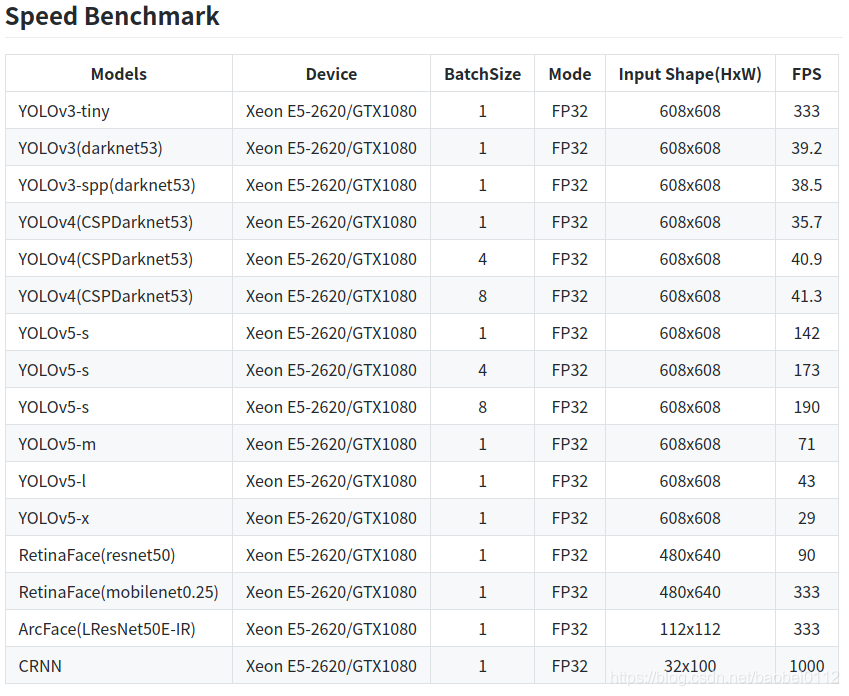
Task: Click the BatchSize column header
Action: coord(482,74)
